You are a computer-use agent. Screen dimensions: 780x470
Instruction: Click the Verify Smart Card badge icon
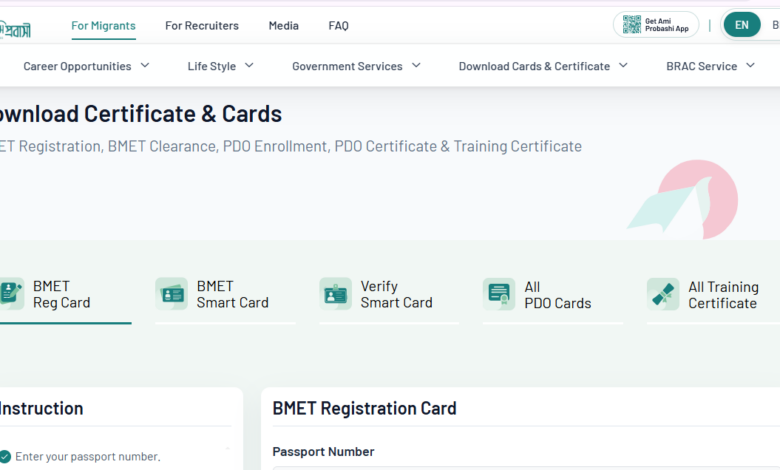(335, 294)
